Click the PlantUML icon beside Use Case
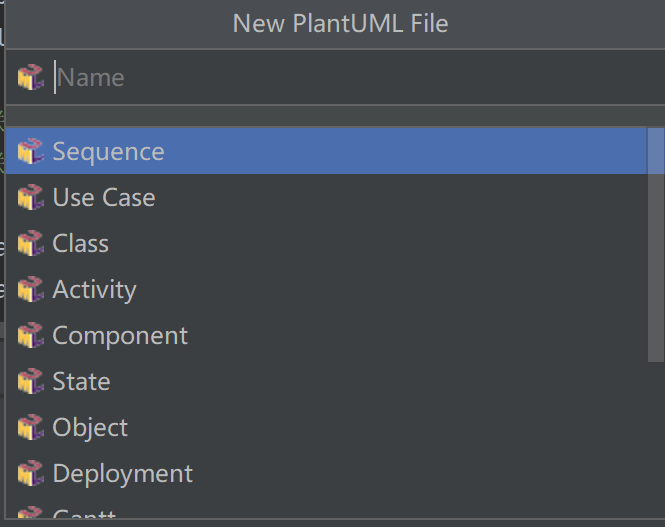 tap(31, 197)
